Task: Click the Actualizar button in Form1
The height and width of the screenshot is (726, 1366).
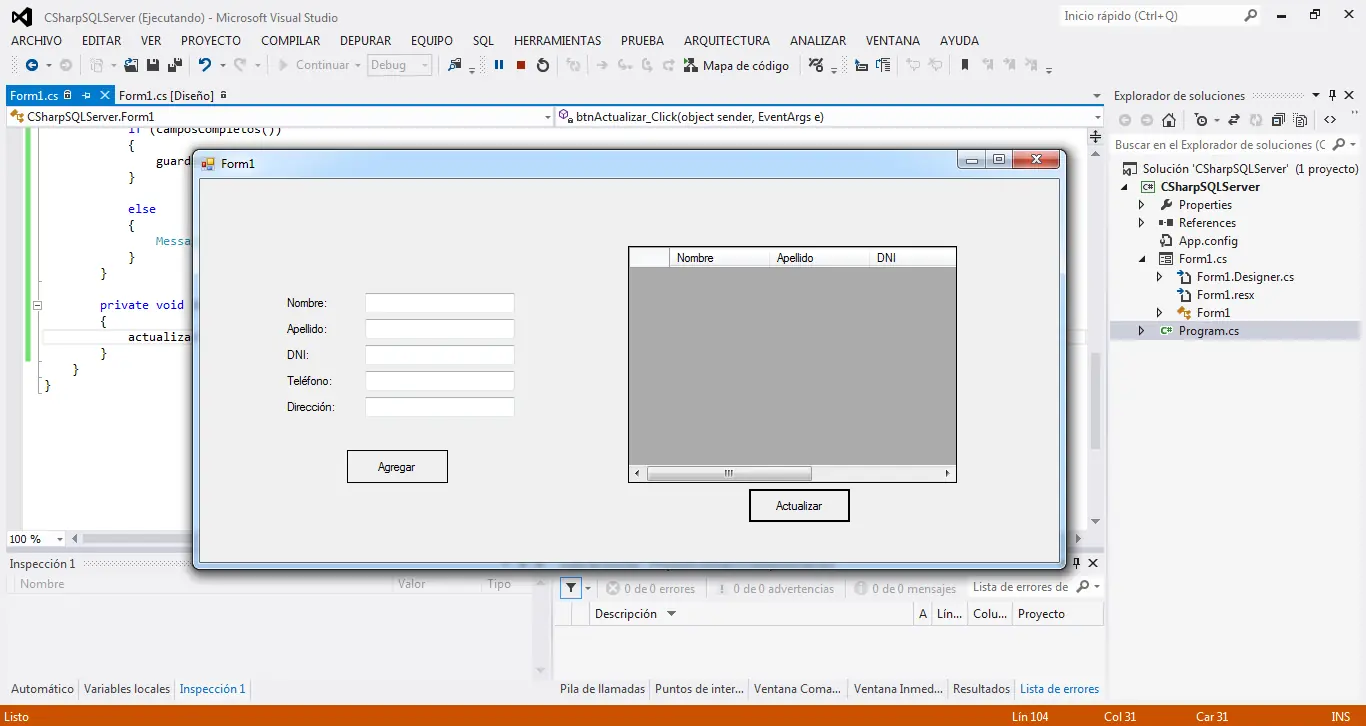Action: [x=799, y=506]
